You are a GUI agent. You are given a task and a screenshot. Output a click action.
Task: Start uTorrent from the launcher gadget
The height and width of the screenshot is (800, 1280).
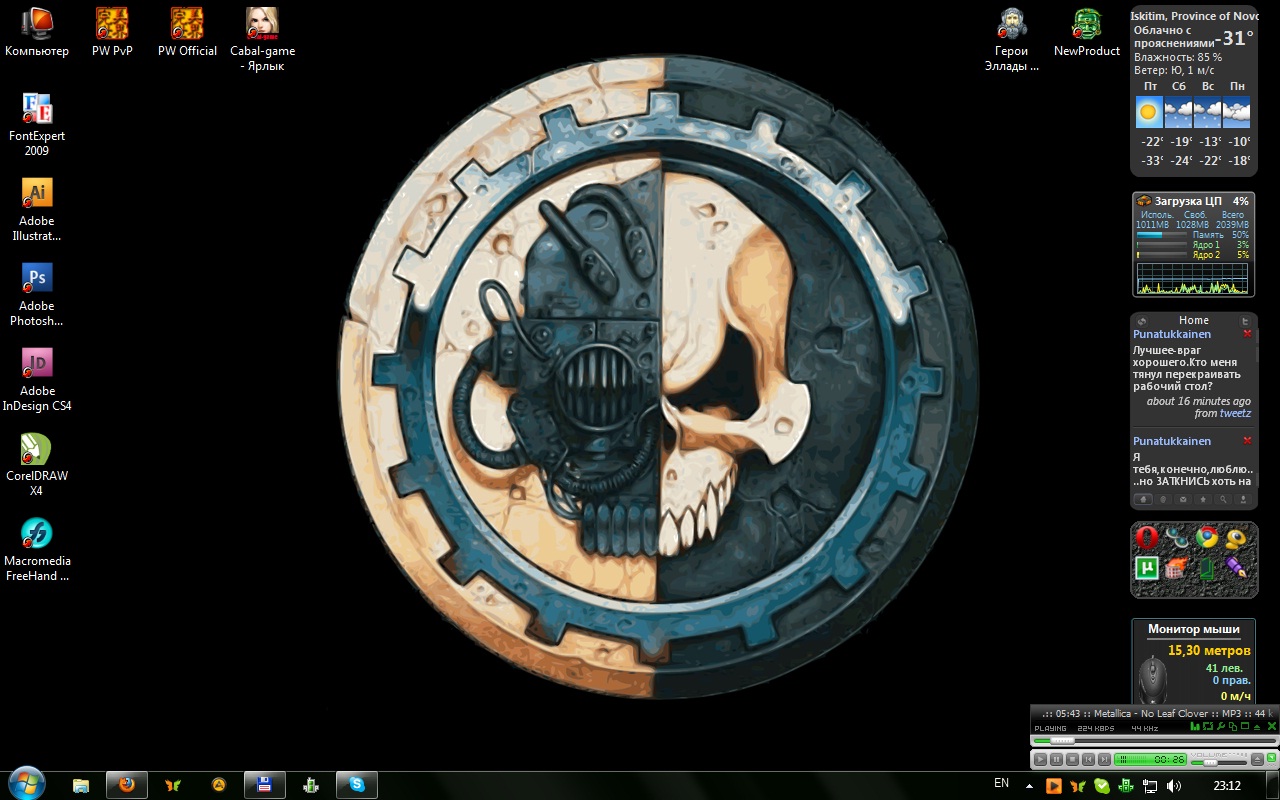[1146, 568]
